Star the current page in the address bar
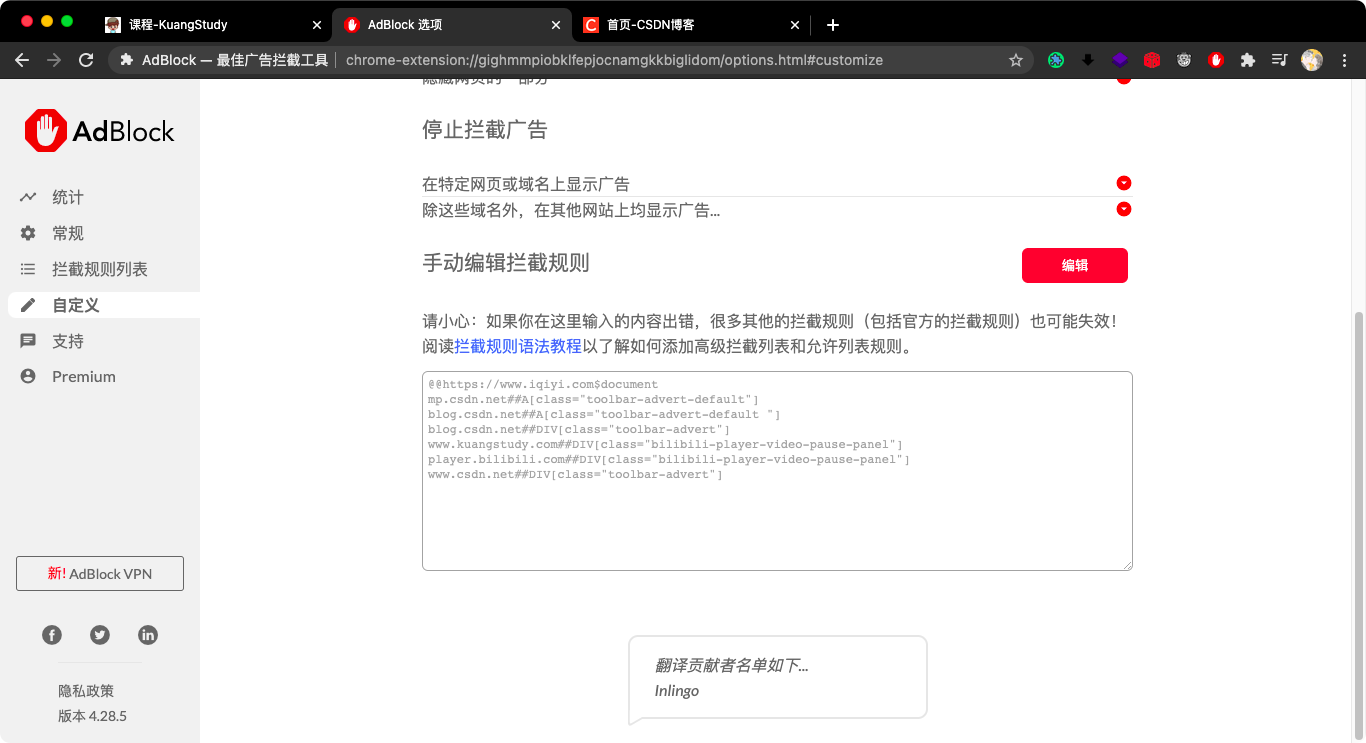 (1015, 60)
